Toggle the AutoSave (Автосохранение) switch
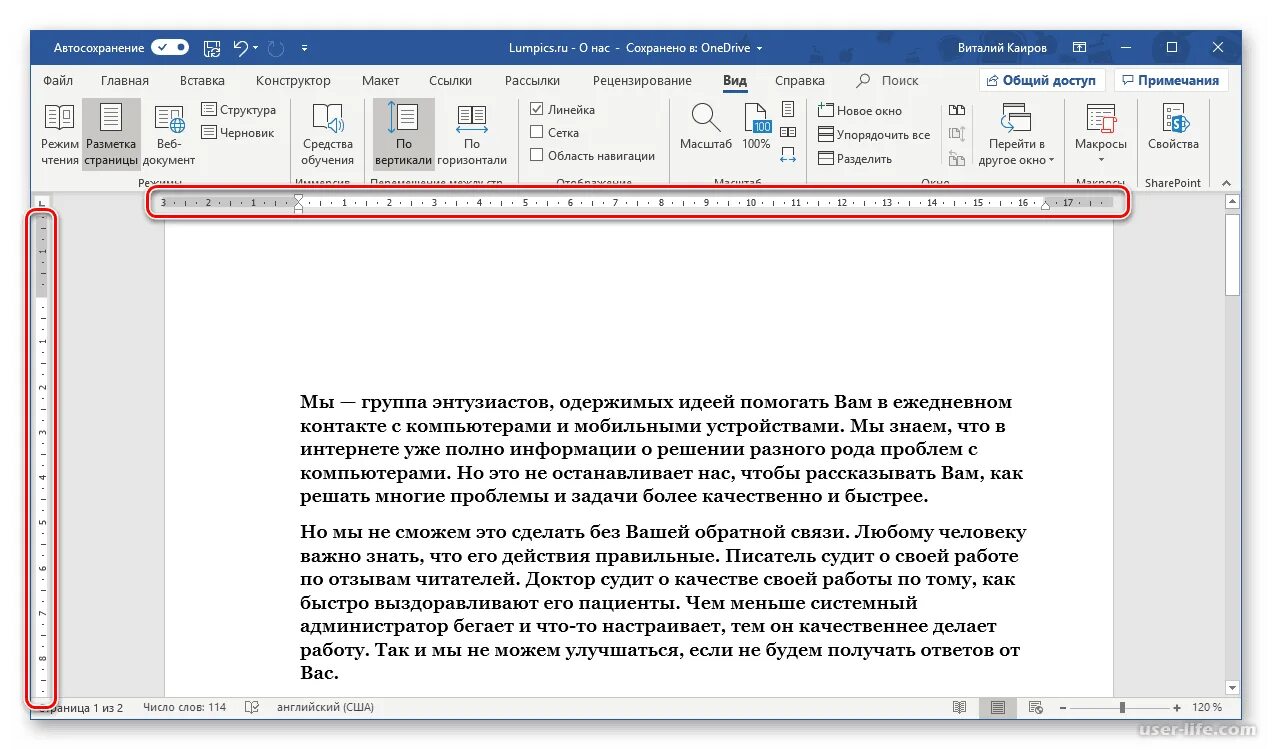1272x750 pixels. point(170,47)
